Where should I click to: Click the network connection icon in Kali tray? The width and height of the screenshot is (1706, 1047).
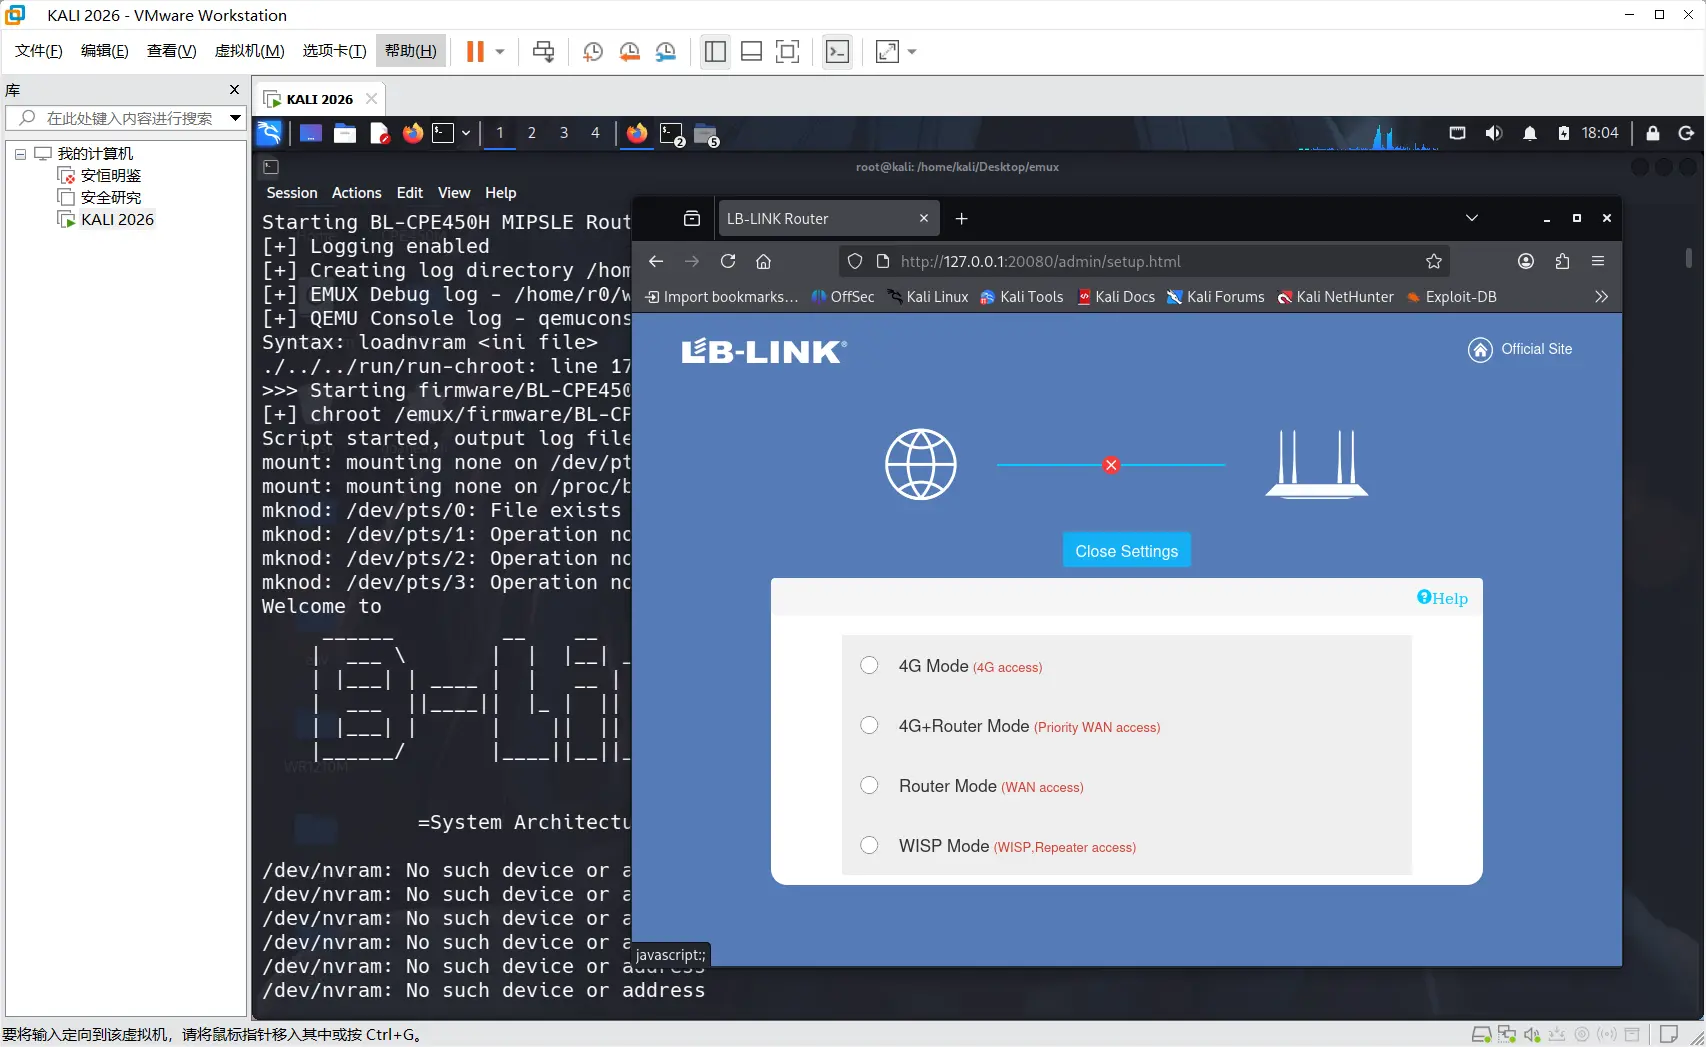point(1457,133)
